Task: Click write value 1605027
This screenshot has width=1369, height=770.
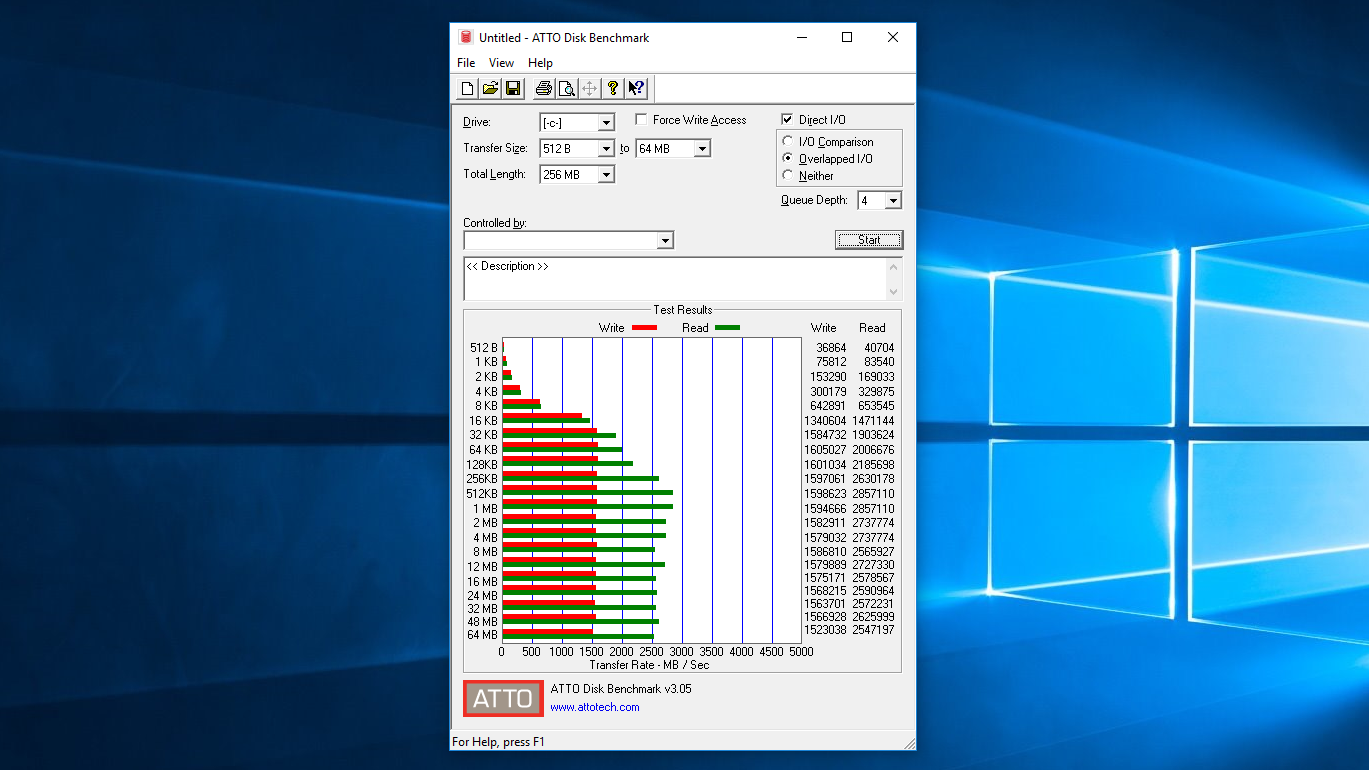Action: 825,450
